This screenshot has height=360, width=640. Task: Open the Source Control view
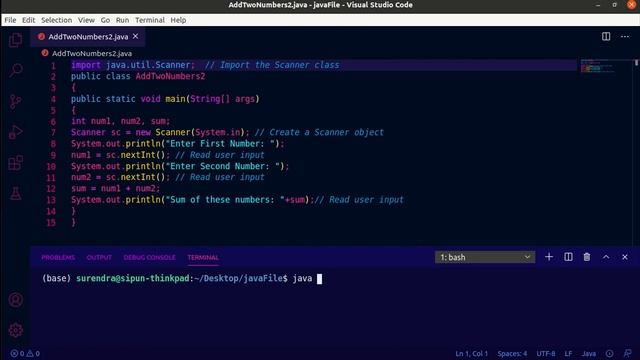coord(16,101)
